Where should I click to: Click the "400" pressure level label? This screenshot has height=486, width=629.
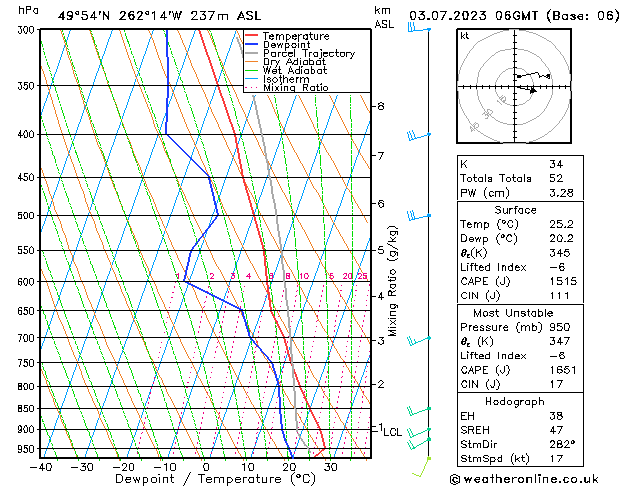pyautogui.click(x=28, y=135)
